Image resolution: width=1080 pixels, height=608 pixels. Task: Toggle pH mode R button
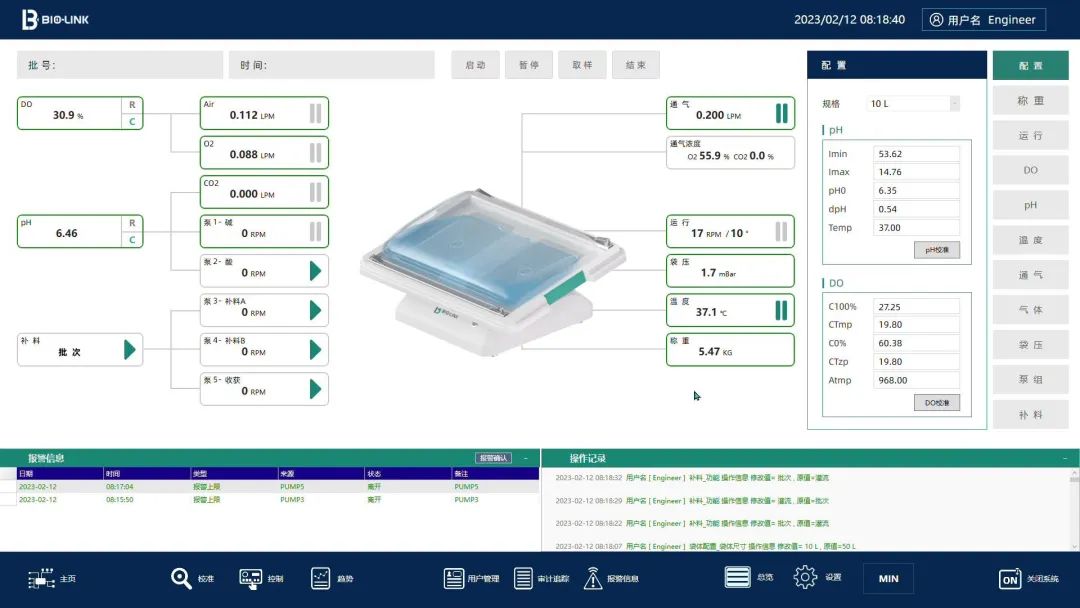coord(132,223)
